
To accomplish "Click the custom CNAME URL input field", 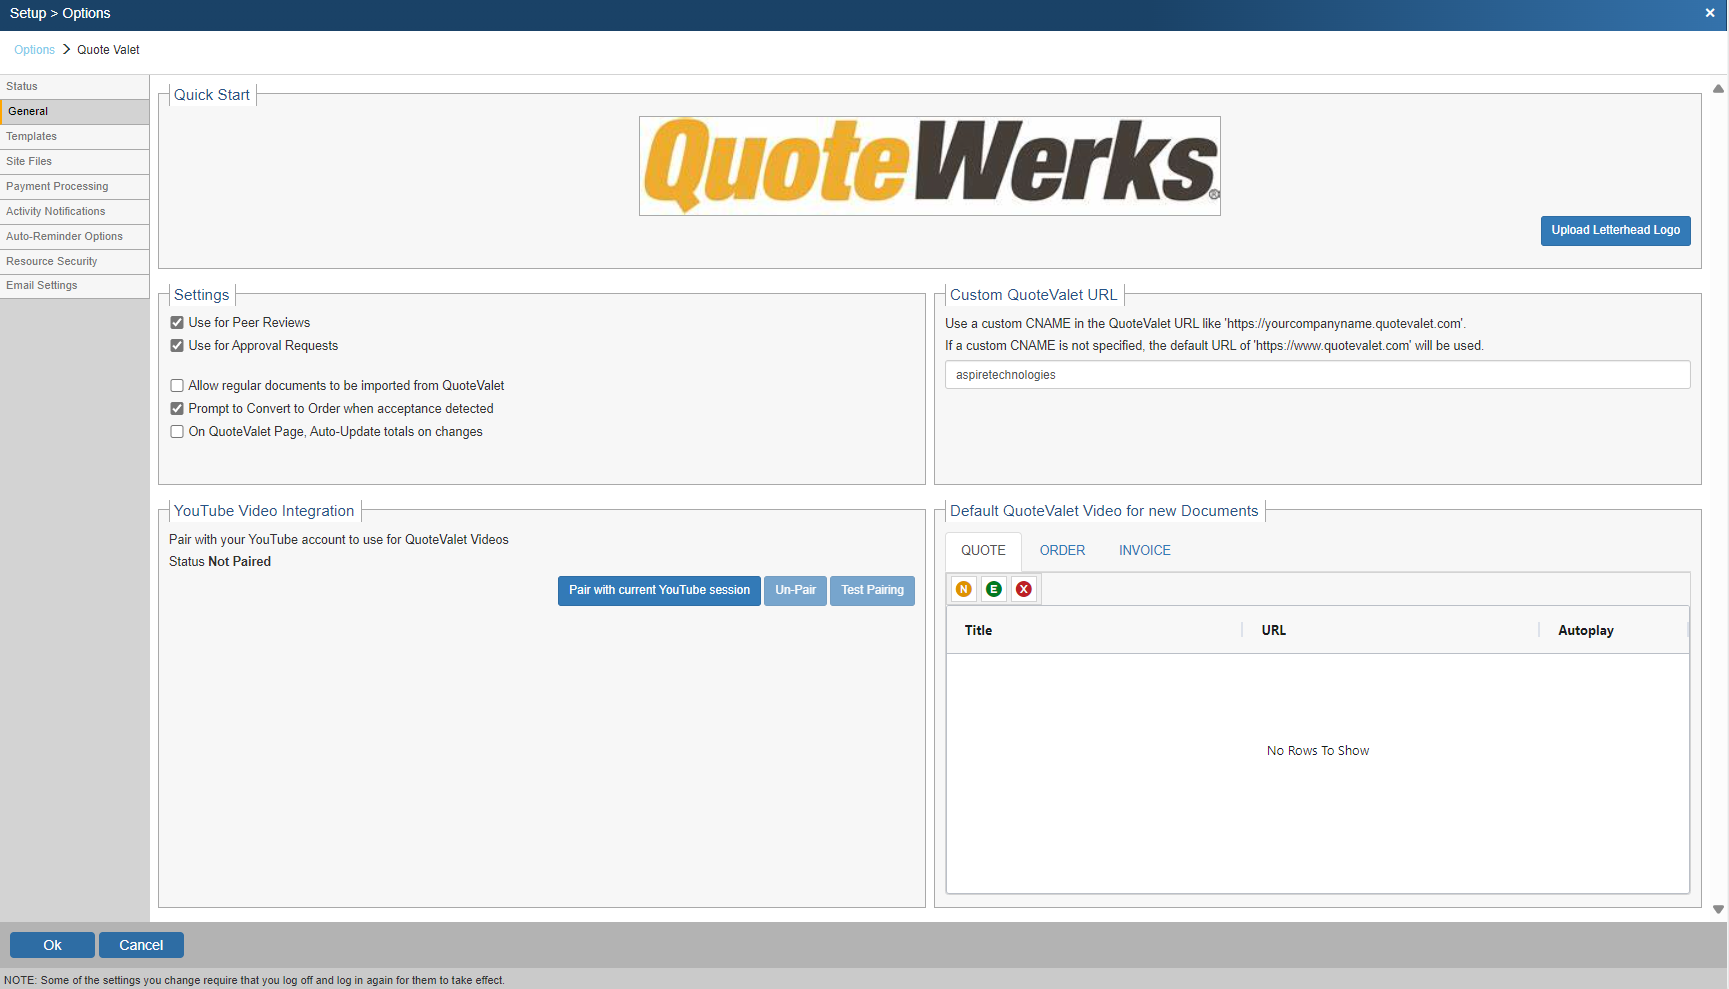I will [x=1317, y=375].
